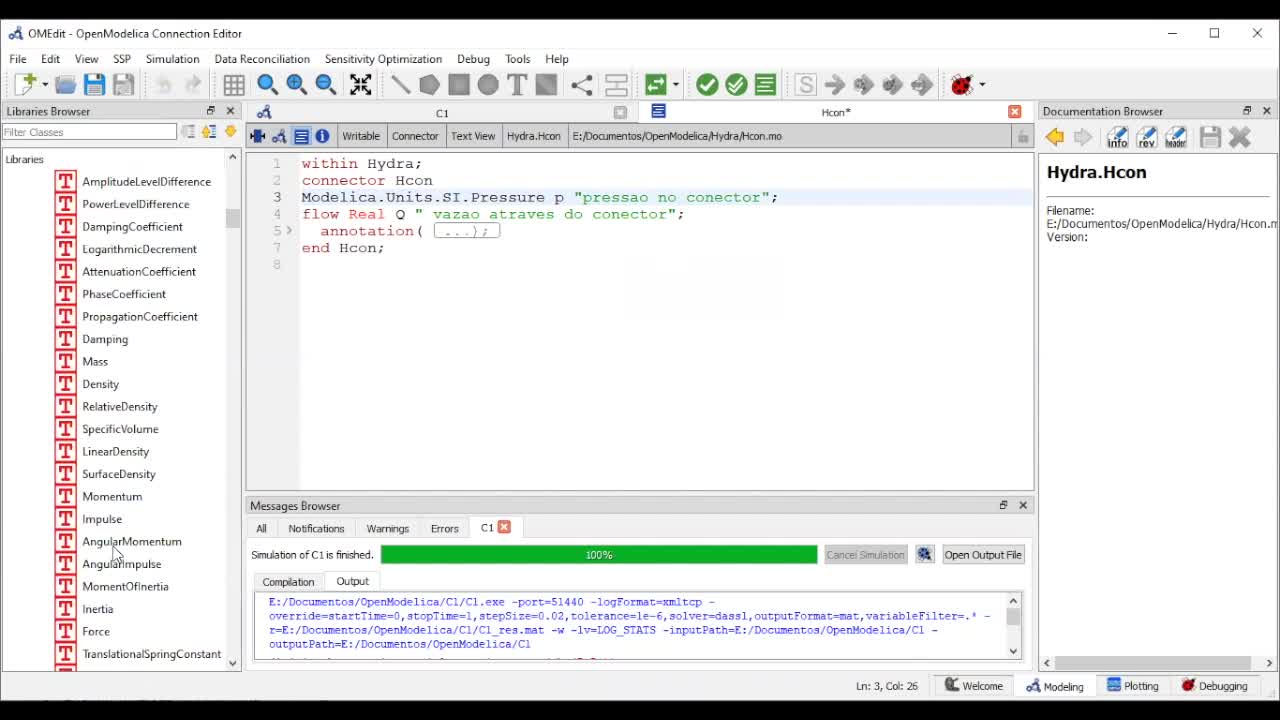Activate Text View toggle button
This screenshot has width=1280, height=720.
coord(301,136)
